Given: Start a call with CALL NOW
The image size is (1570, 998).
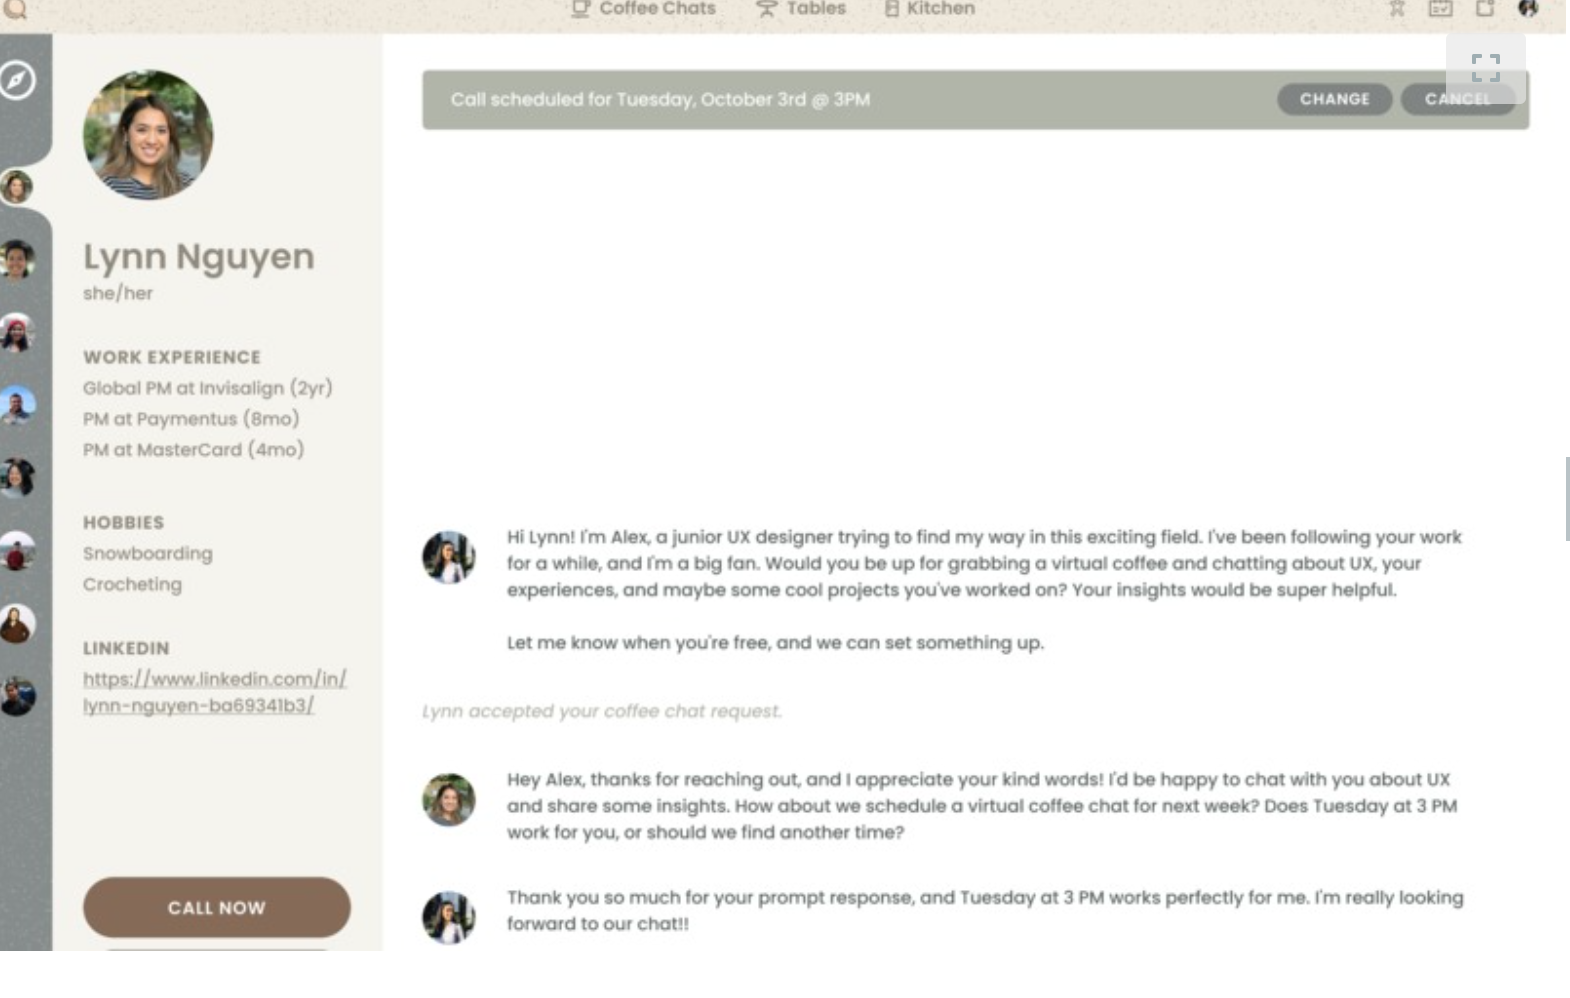Looking at the screenshot, I should click(216, 907).
